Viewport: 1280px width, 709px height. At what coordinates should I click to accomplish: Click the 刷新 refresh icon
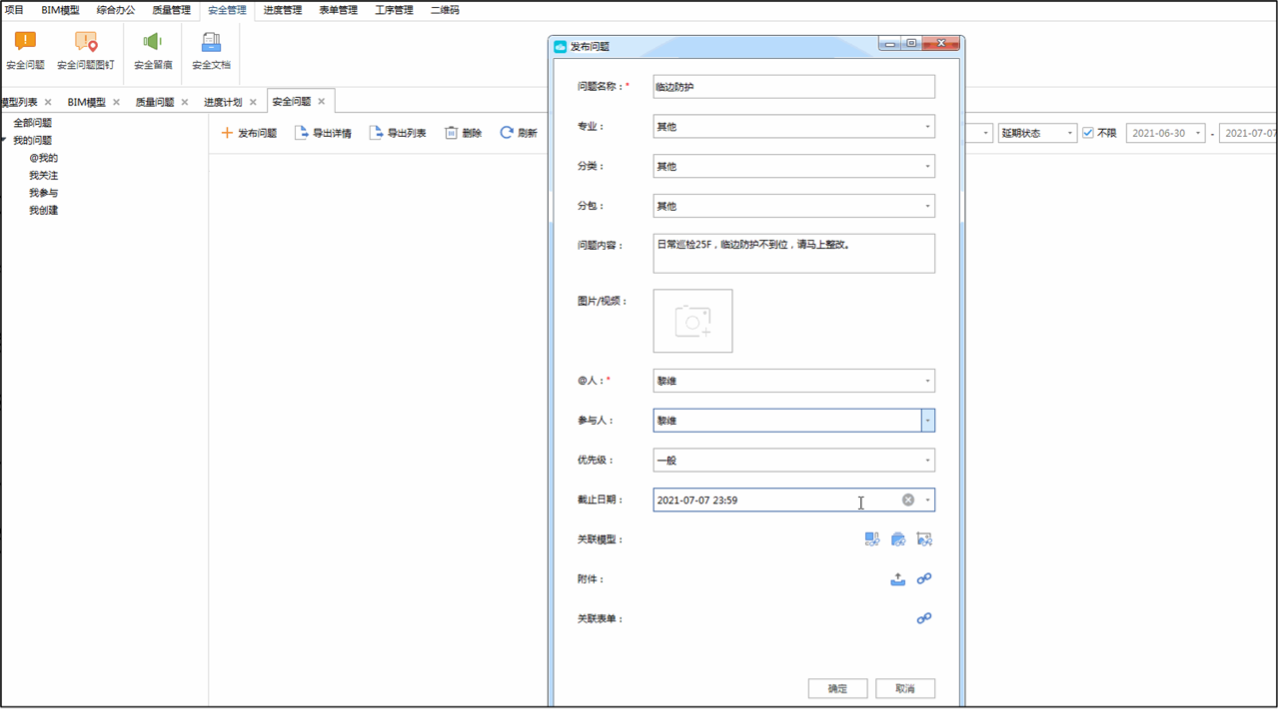coord(507,132)
